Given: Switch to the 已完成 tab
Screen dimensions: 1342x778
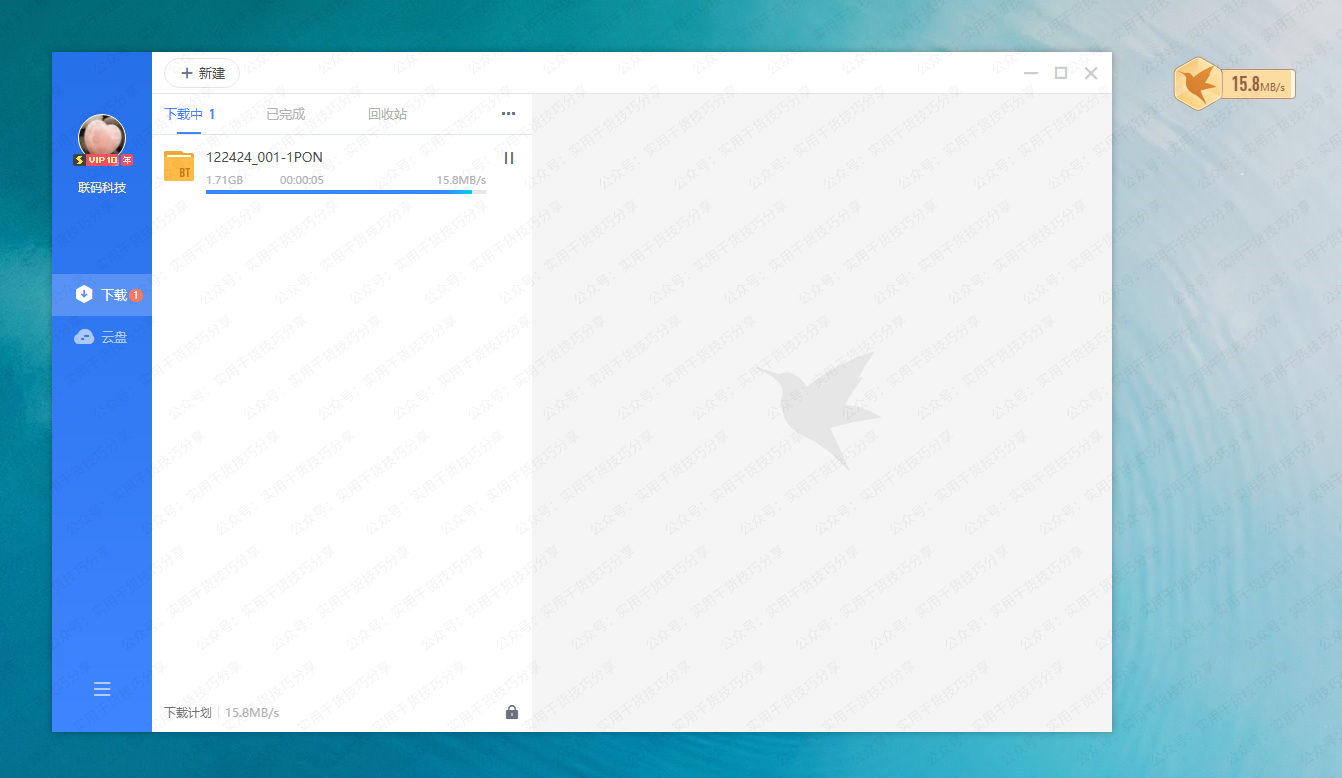Looking at the screenshot, I should 285,114.
